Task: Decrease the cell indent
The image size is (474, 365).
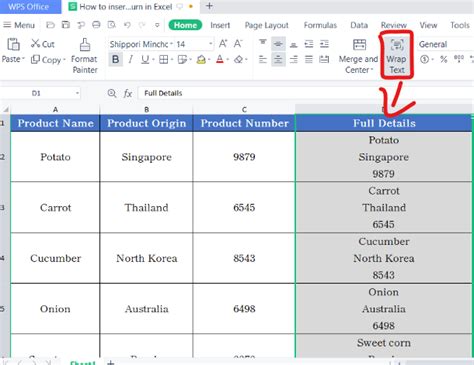Action: 309,44
